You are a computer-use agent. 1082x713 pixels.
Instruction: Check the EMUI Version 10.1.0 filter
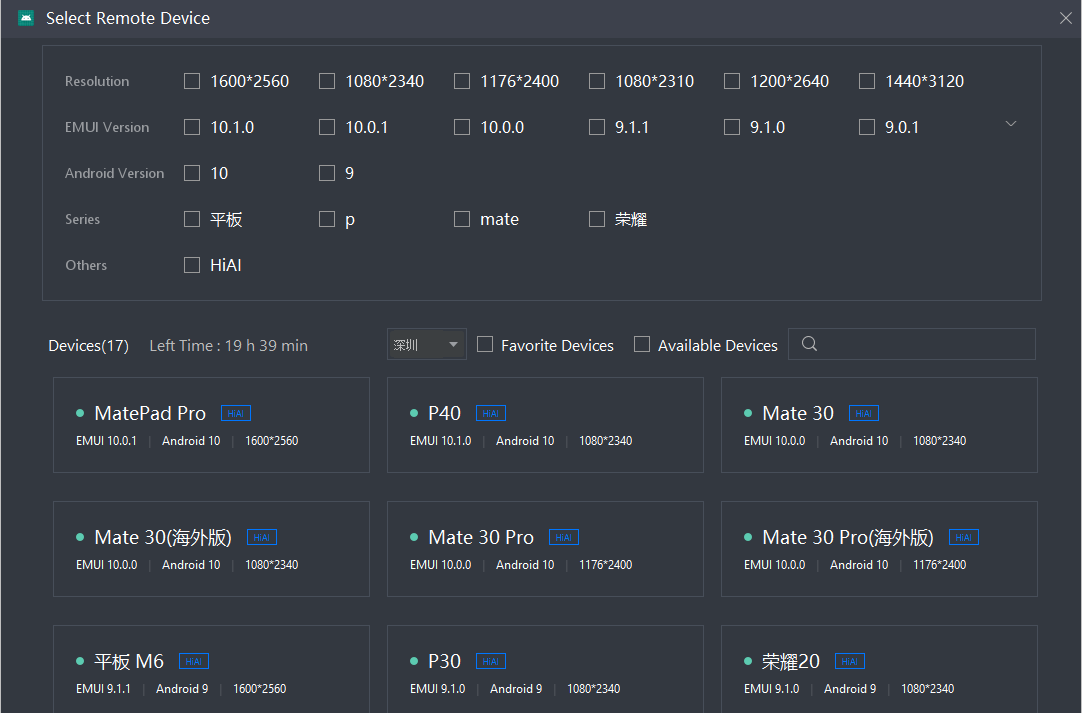[191, 127]
